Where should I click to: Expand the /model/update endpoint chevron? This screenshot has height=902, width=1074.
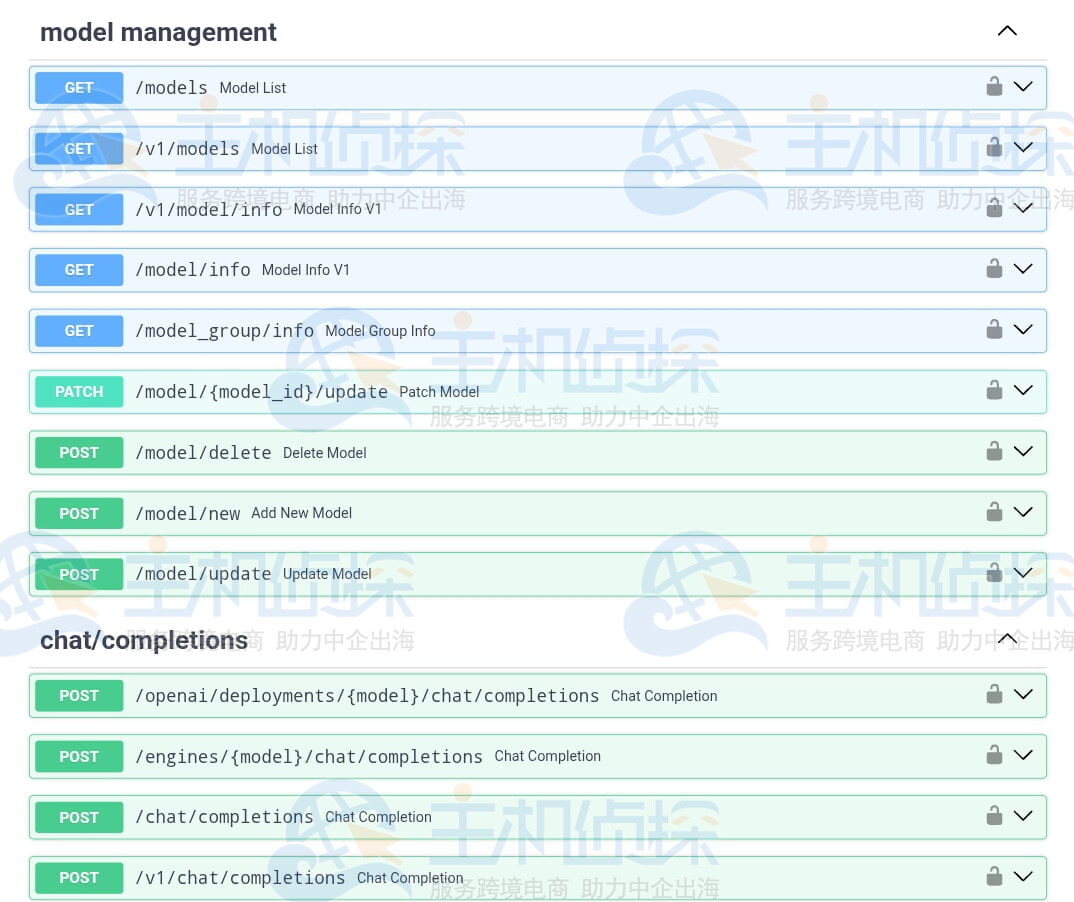coord(1023,573)
